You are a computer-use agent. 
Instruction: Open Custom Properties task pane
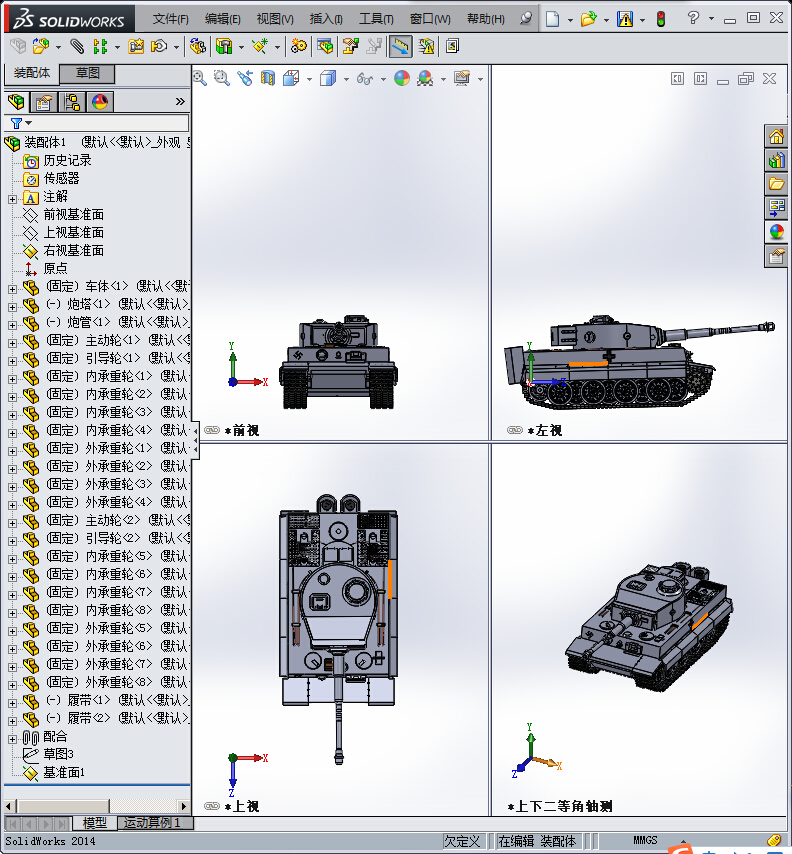click(x=776, y=255)
